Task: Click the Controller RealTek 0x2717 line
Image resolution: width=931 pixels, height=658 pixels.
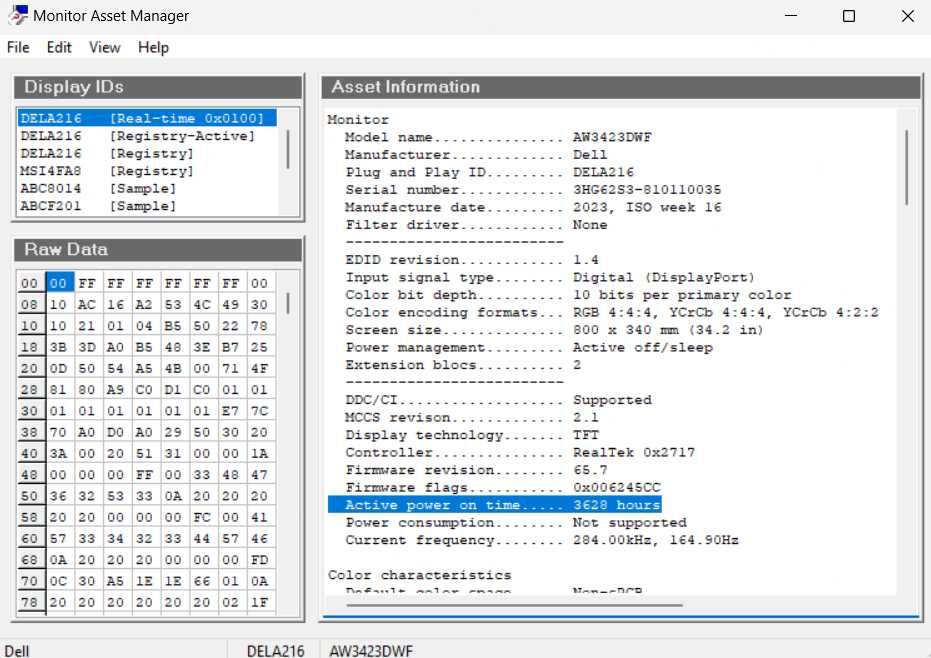Action: [520, 453]
